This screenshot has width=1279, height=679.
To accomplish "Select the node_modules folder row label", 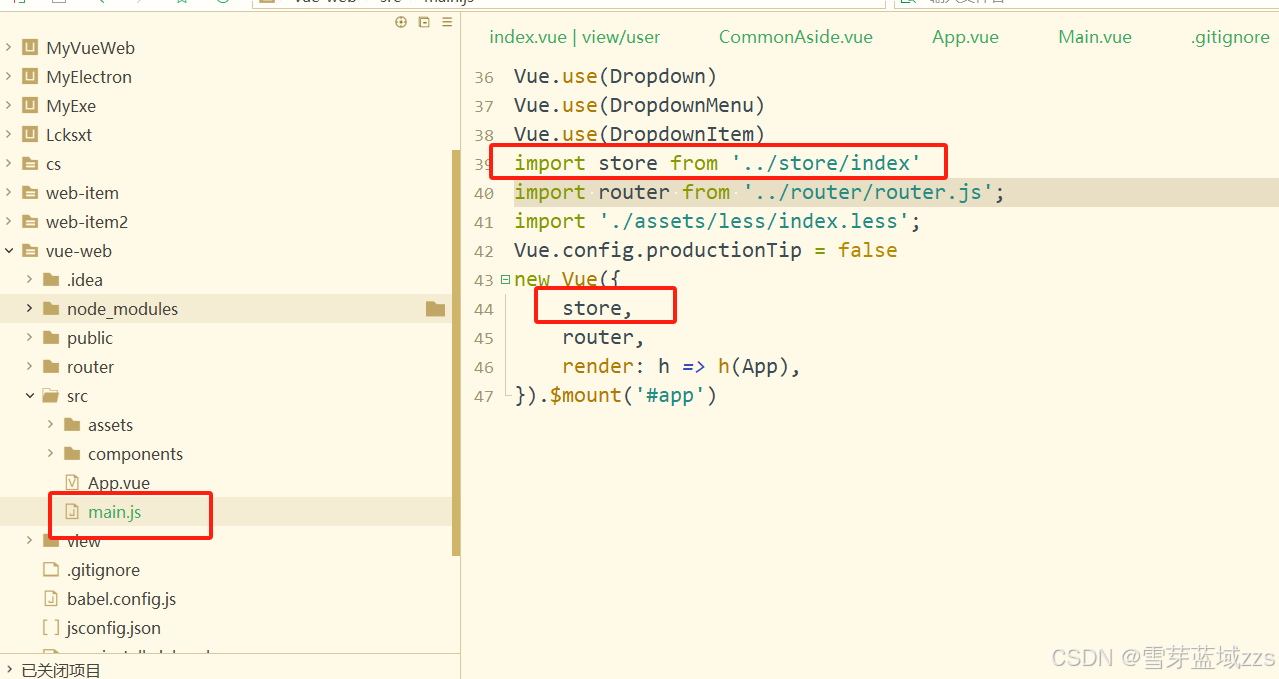I will 122,309.
